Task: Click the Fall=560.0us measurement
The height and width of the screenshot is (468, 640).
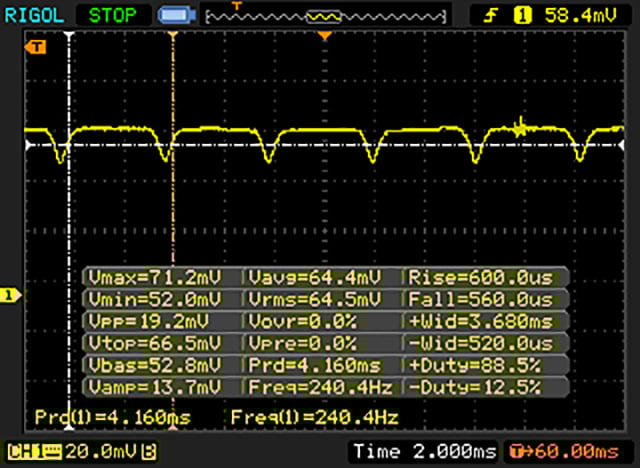Action: click(480, 299)
